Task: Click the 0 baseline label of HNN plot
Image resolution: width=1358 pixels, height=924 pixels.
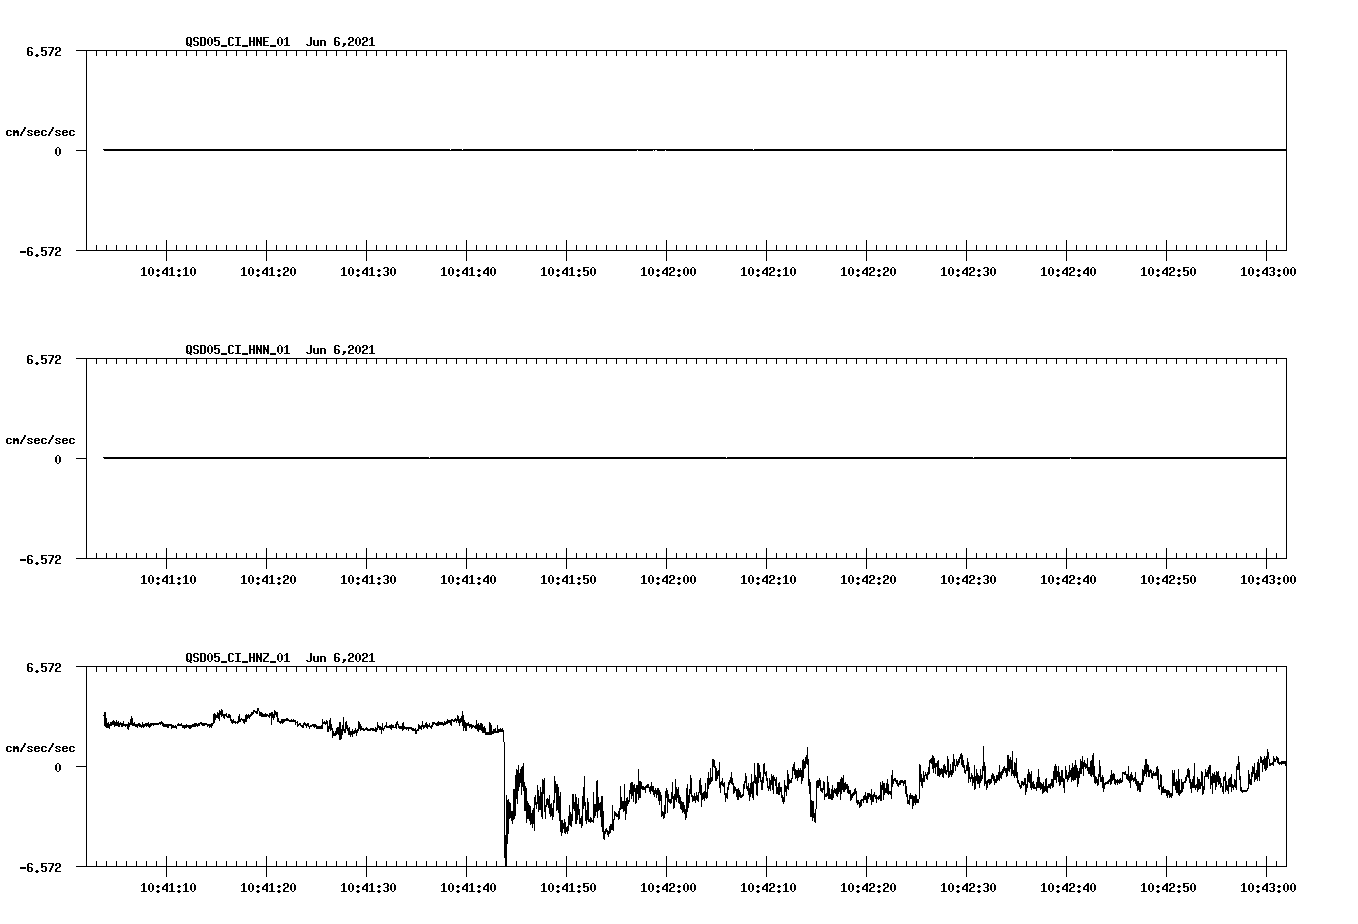Action: click(58, 459)
